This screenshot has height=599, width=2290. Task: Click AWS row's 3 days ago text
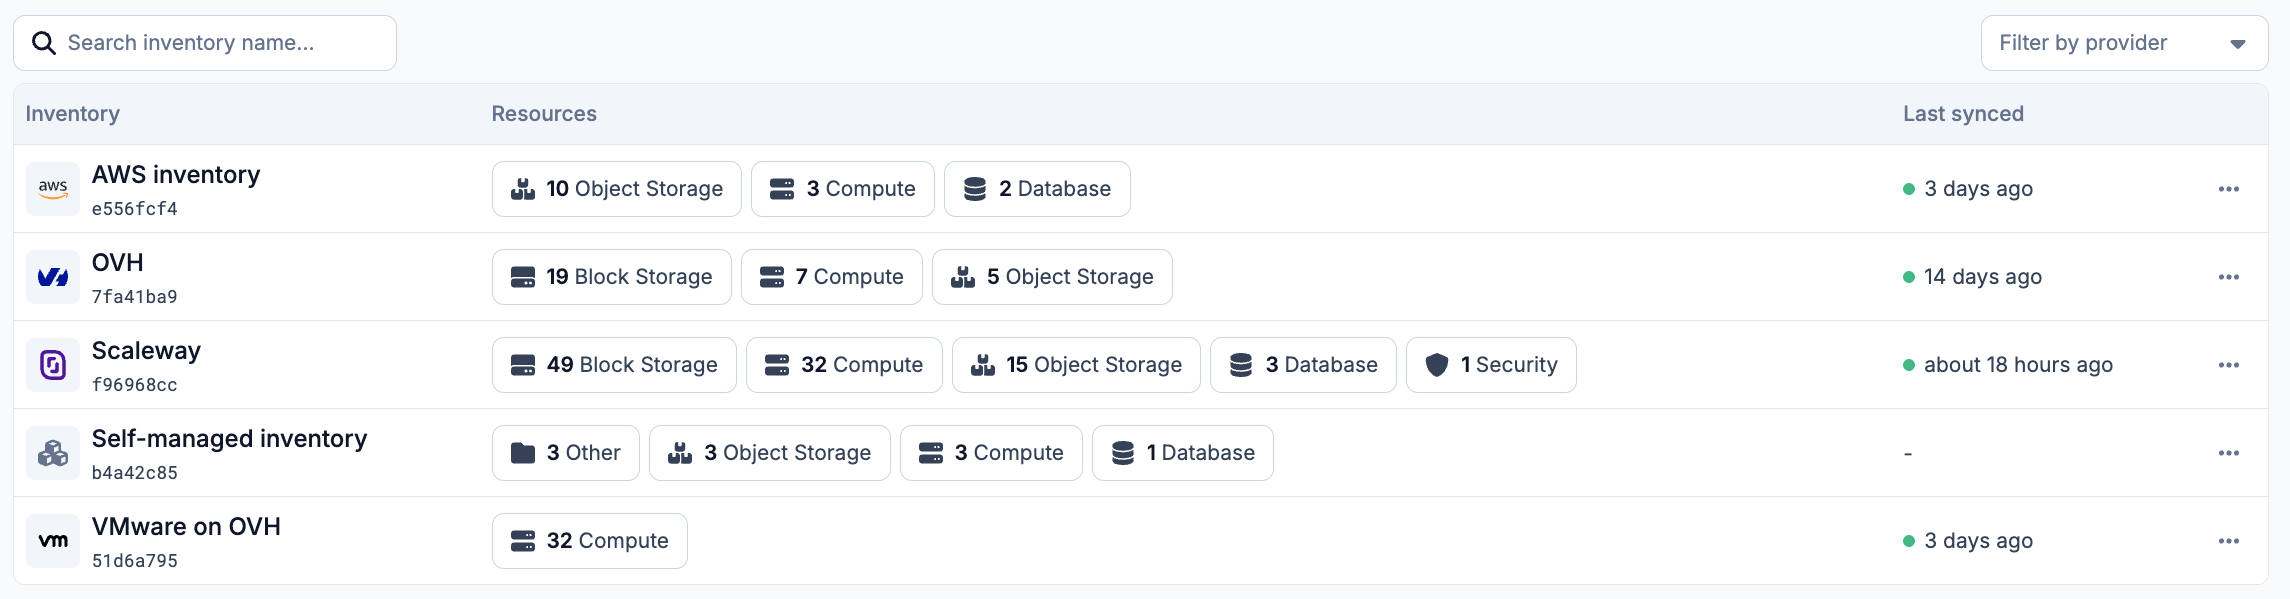(x=1978, y=189)
